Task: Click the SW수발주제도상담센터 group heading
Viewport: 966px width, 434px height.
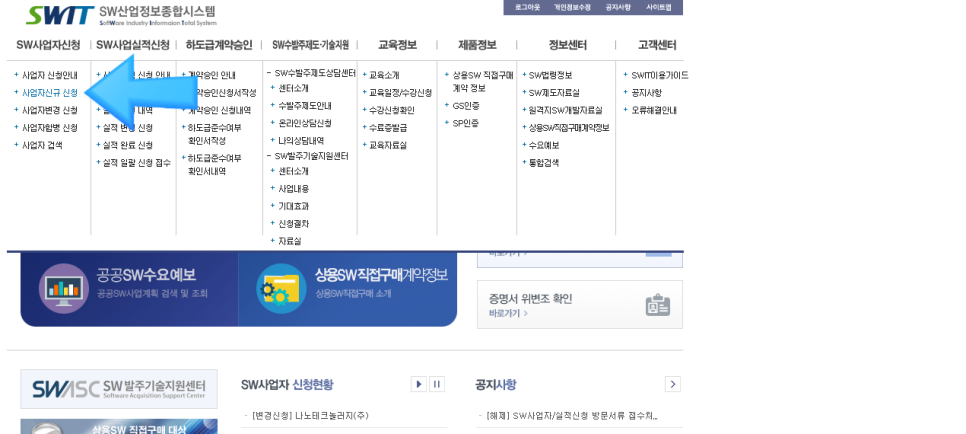Action: tap(315, 73)
